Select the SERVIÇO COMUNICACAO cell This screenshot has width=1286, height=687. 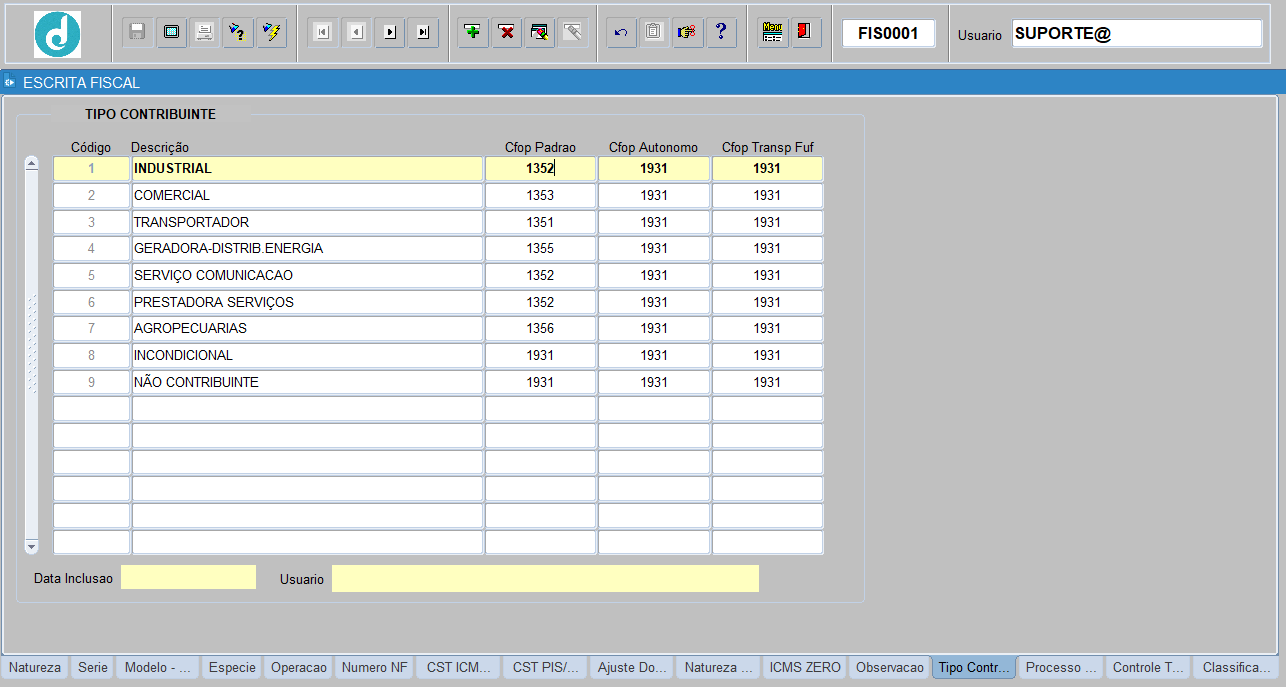(307, 275)
